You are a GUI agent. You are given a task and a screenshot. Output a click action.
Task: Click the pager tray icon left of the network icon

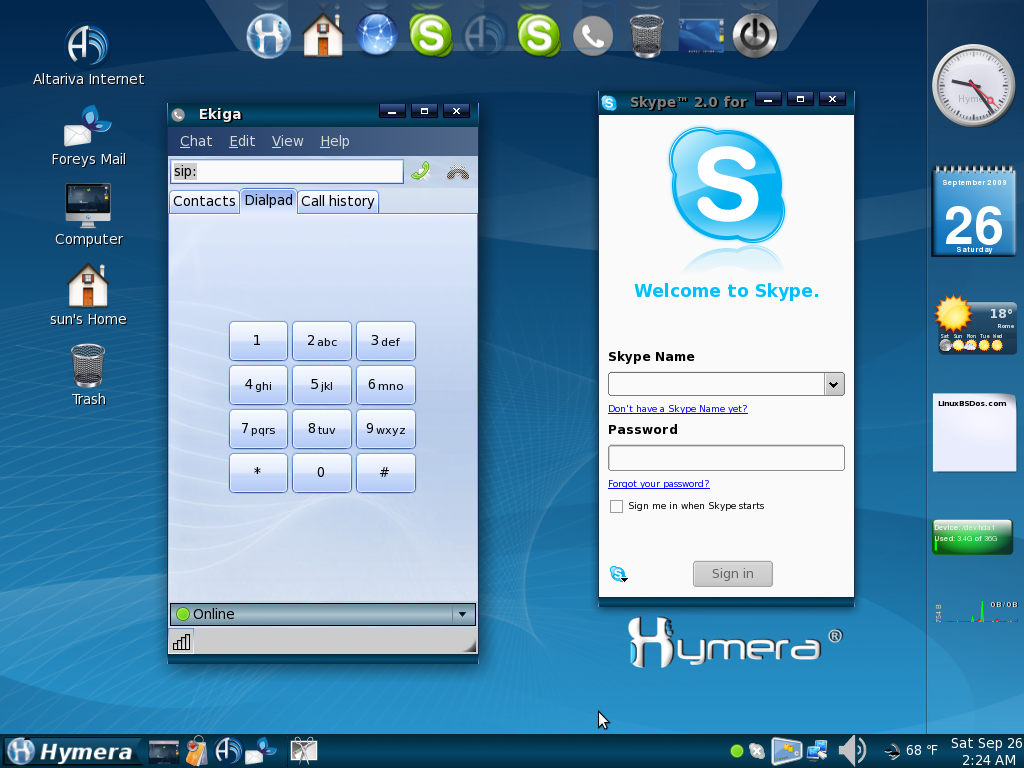pos(786,751)
